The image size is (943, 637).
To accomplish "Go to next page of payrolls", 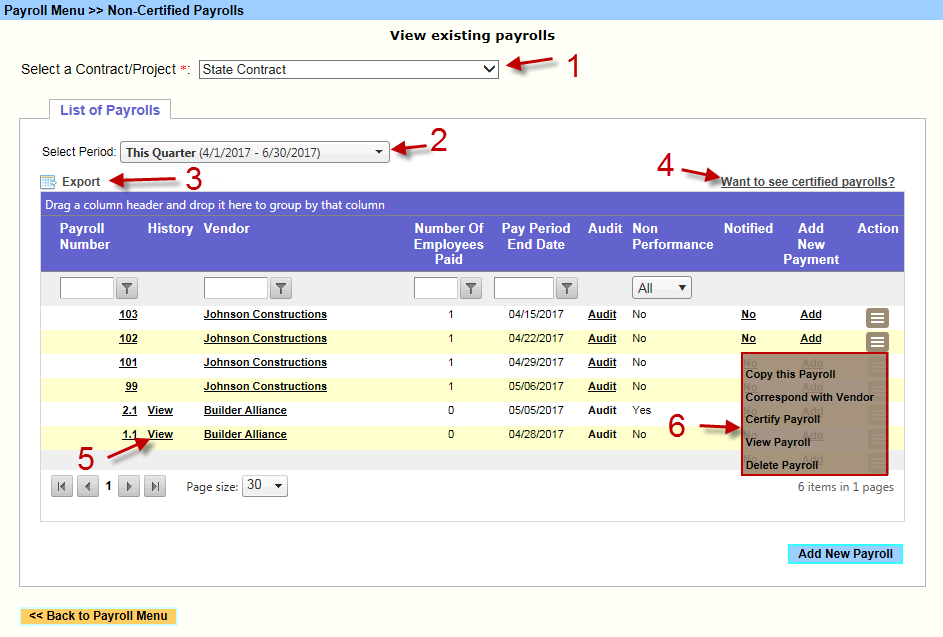I will click(x=129, y=486).
